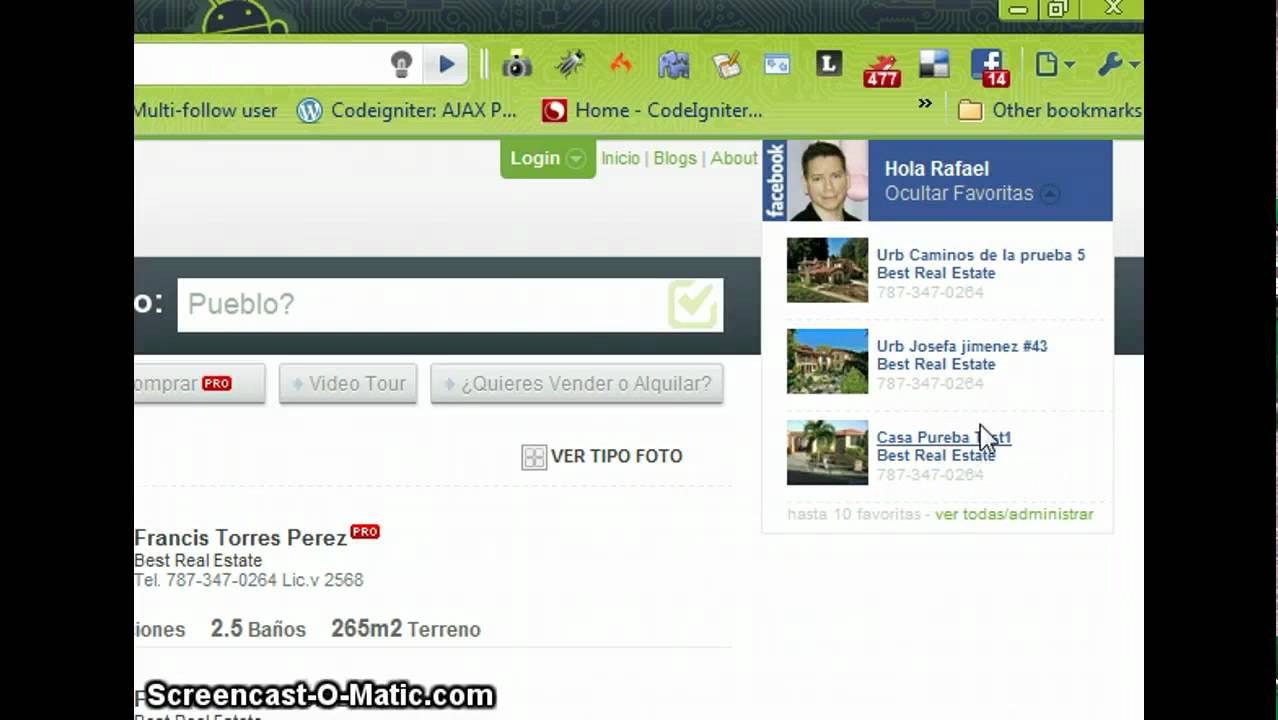
Task: Go to Inicio page
Action: point(620,158)
